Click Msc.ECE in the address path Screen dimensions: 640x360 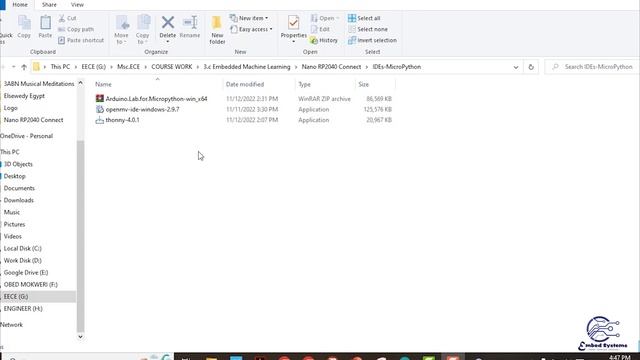128,67
